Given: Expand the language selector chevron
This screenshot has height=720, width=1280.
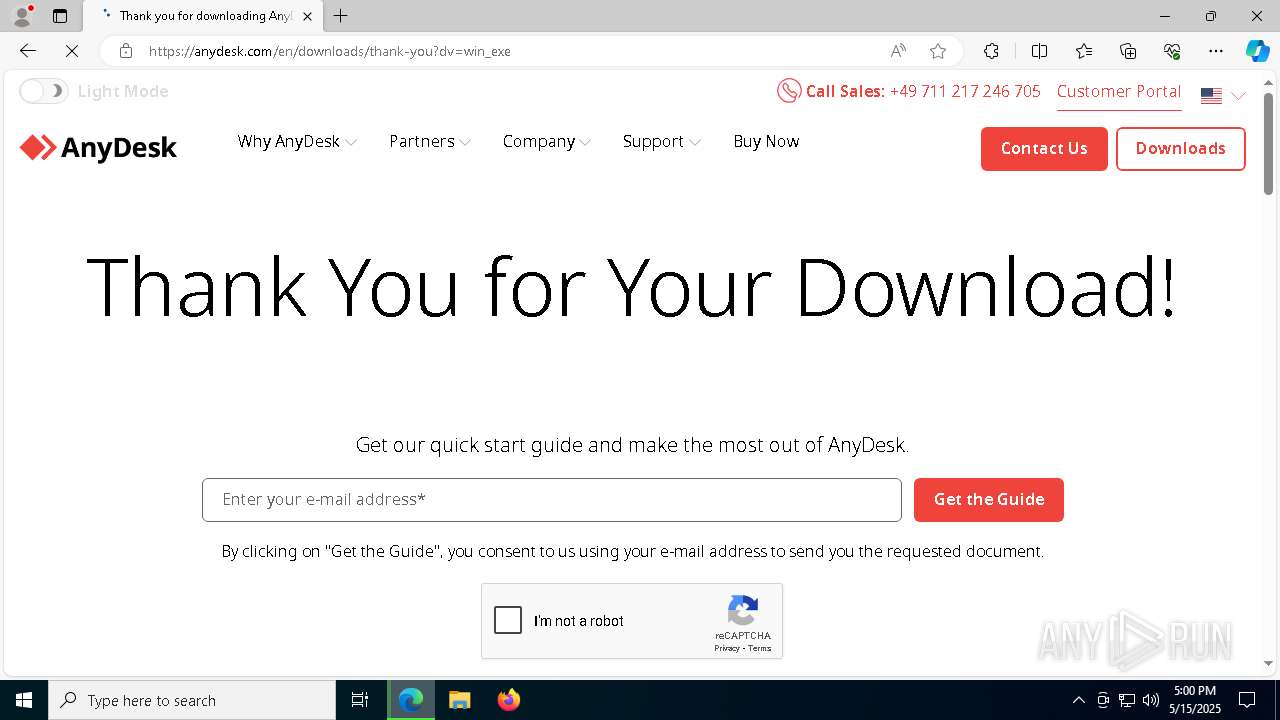Looking at the screenshot, I should [1238, 96].
